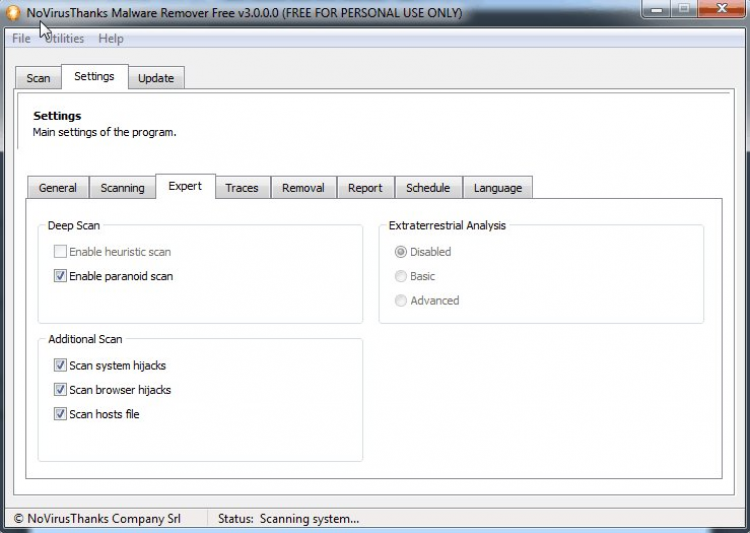This screenshot has width=750, height=533.
Task: Open the Schedule settings tab
Action: click(428, 188)
